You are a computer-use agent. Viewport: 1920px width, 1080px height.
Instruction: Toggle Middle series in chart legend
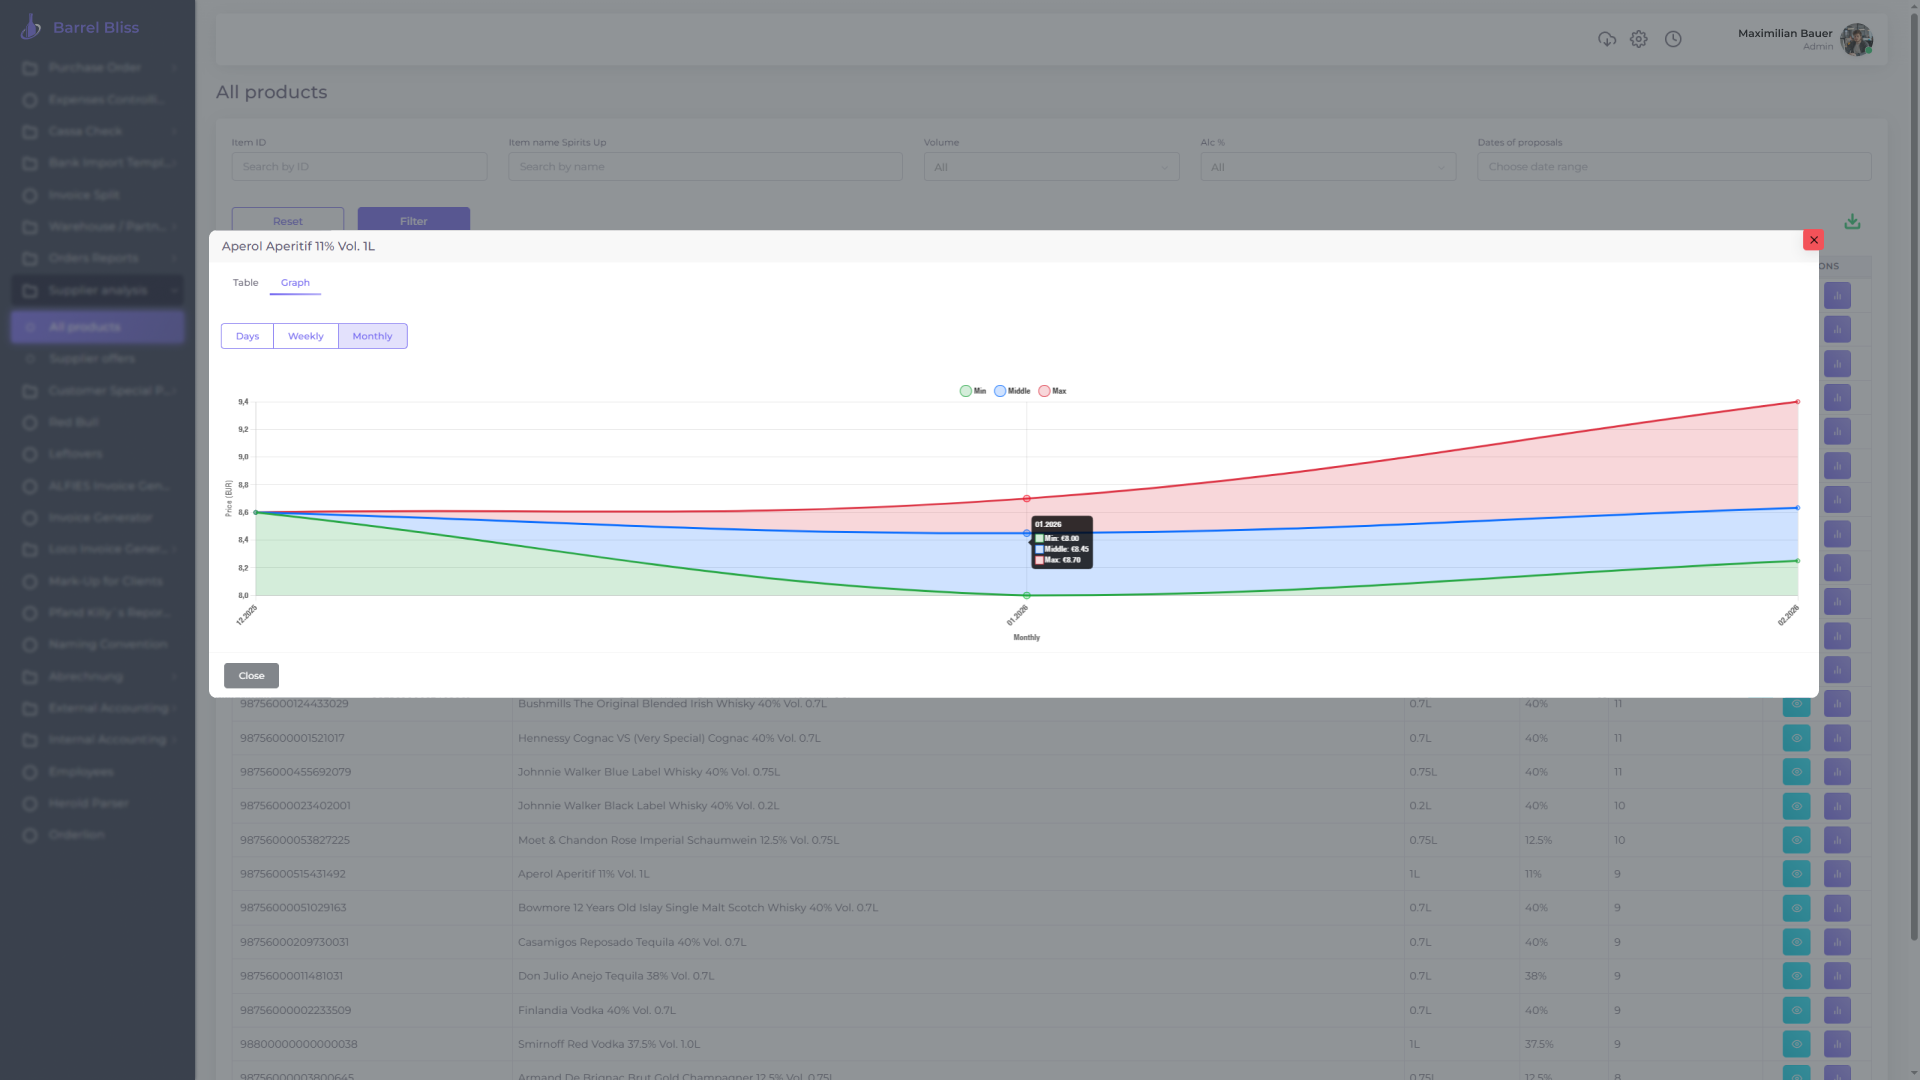1012,391
